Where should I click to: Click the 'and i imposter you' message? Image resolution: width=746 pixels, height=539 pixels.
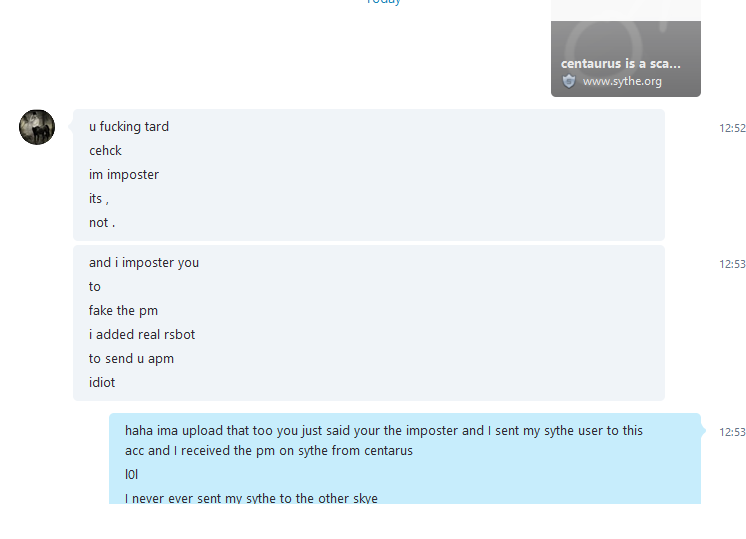[x=144, y=263]
